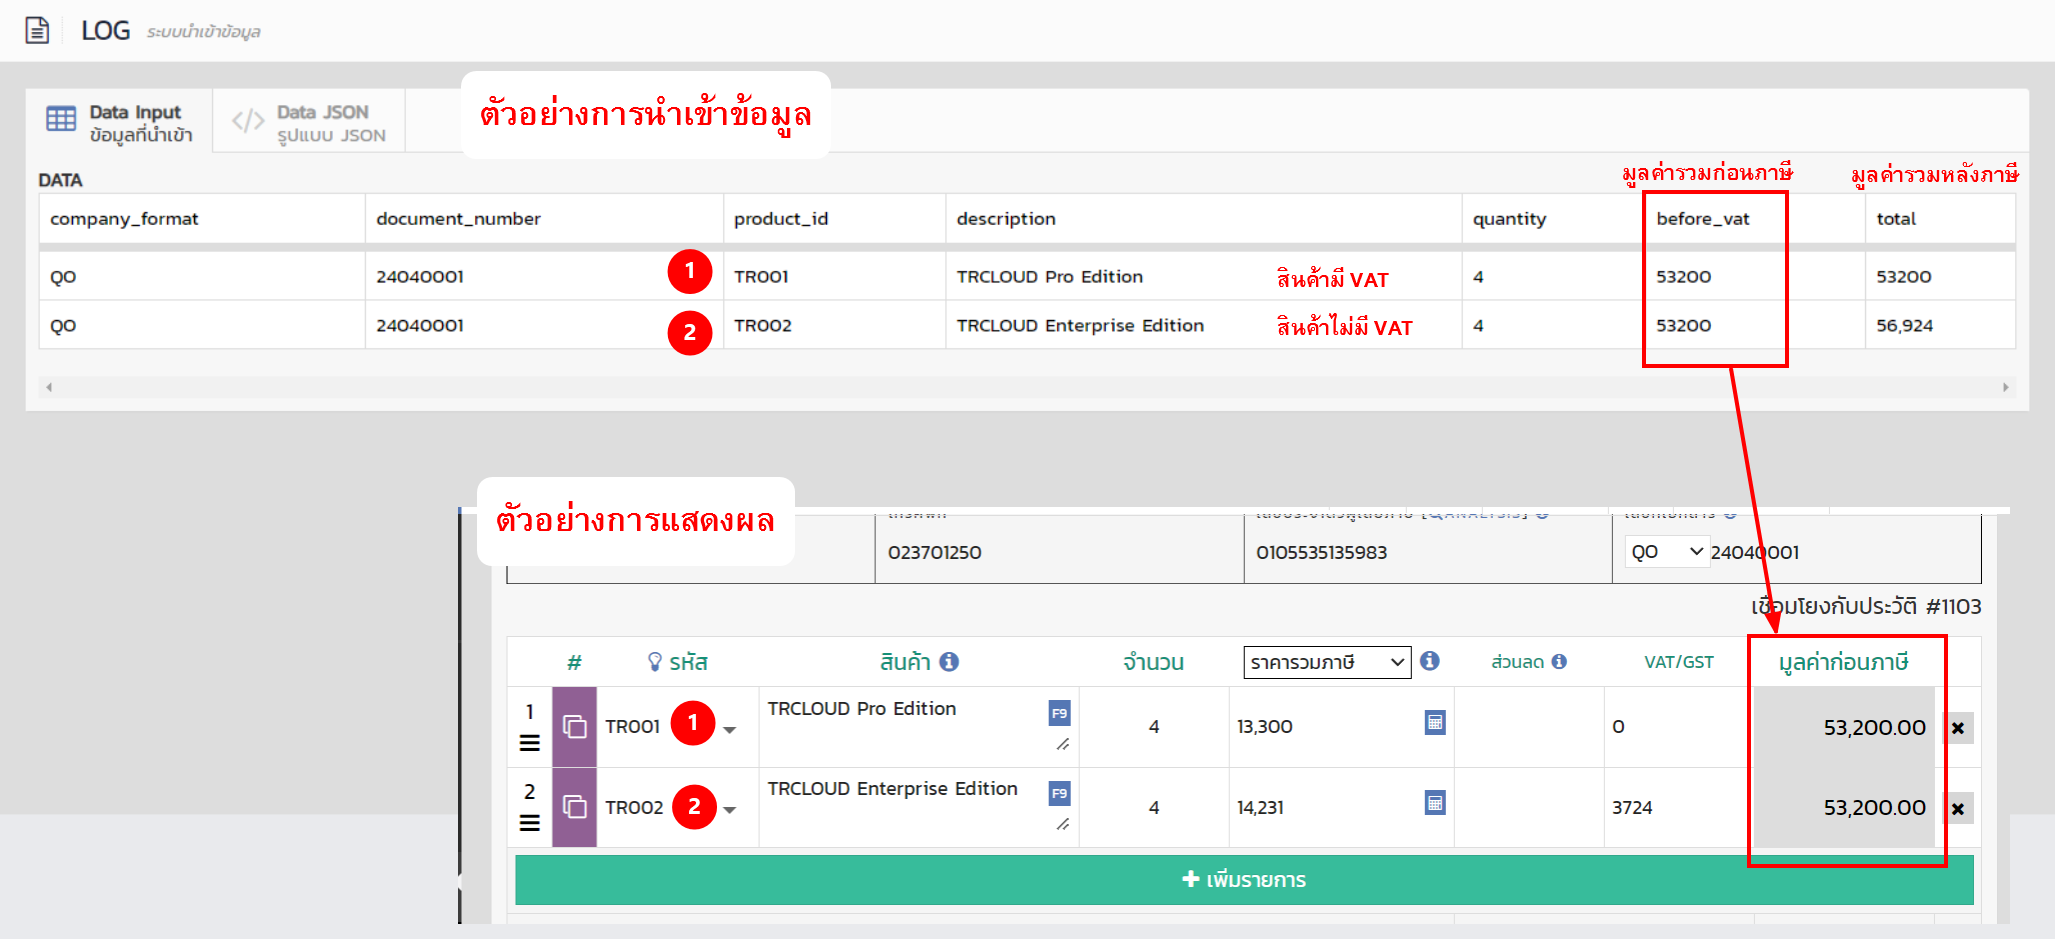Image resolution: width=2055 pixels, height=939 pixels.
Task: Click the resize handle of TRCLOUD Pro Edition description
Action: [1063, 744]
